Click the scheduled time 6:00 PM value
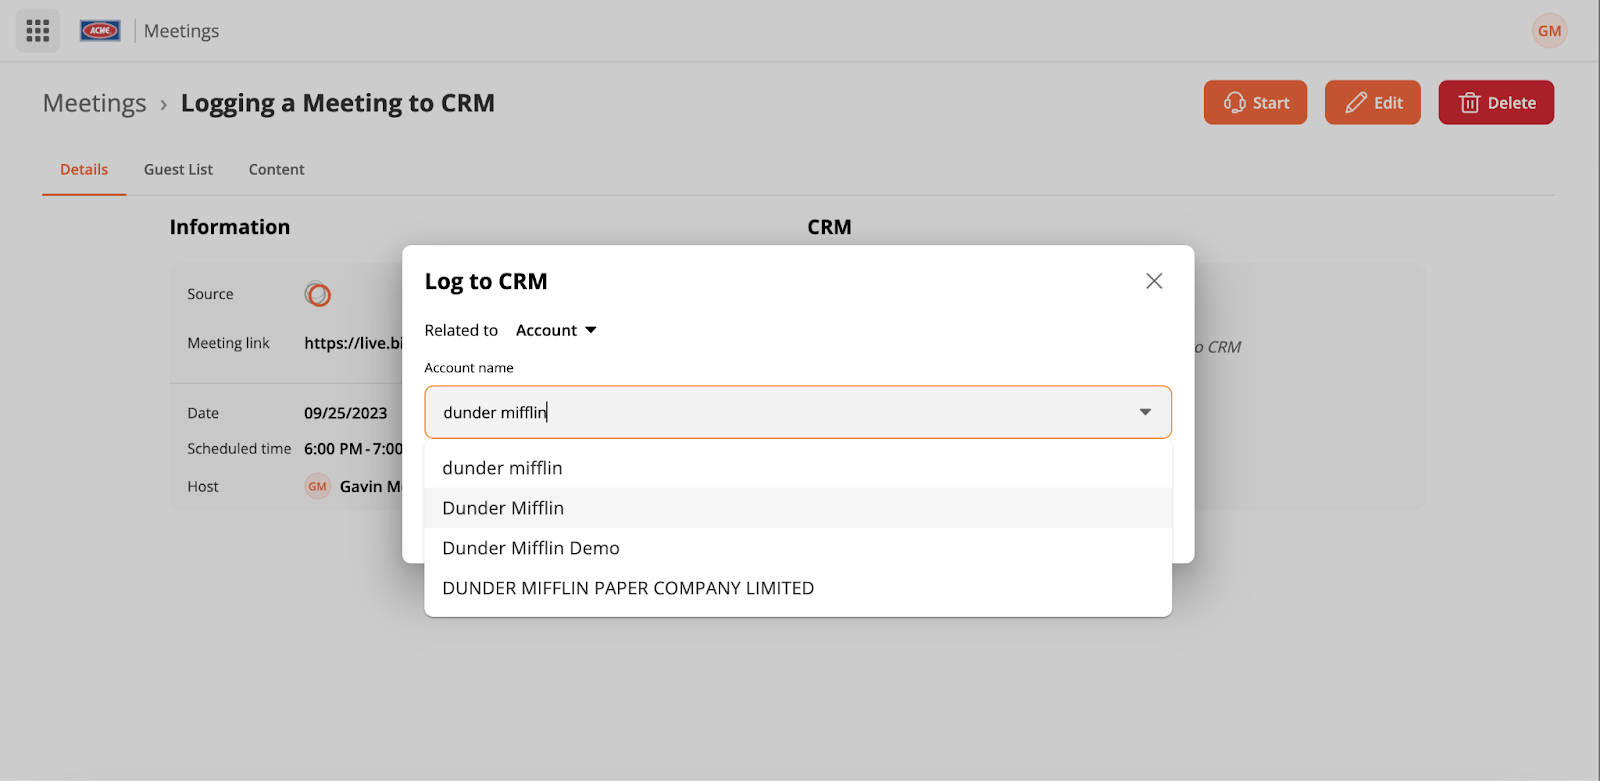 click(x=353, y=449)
